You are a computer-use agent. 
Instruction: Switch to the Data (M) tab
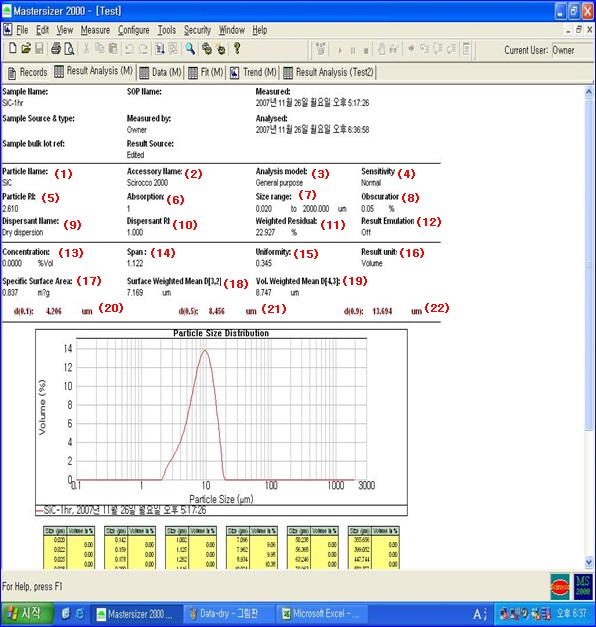160,72
